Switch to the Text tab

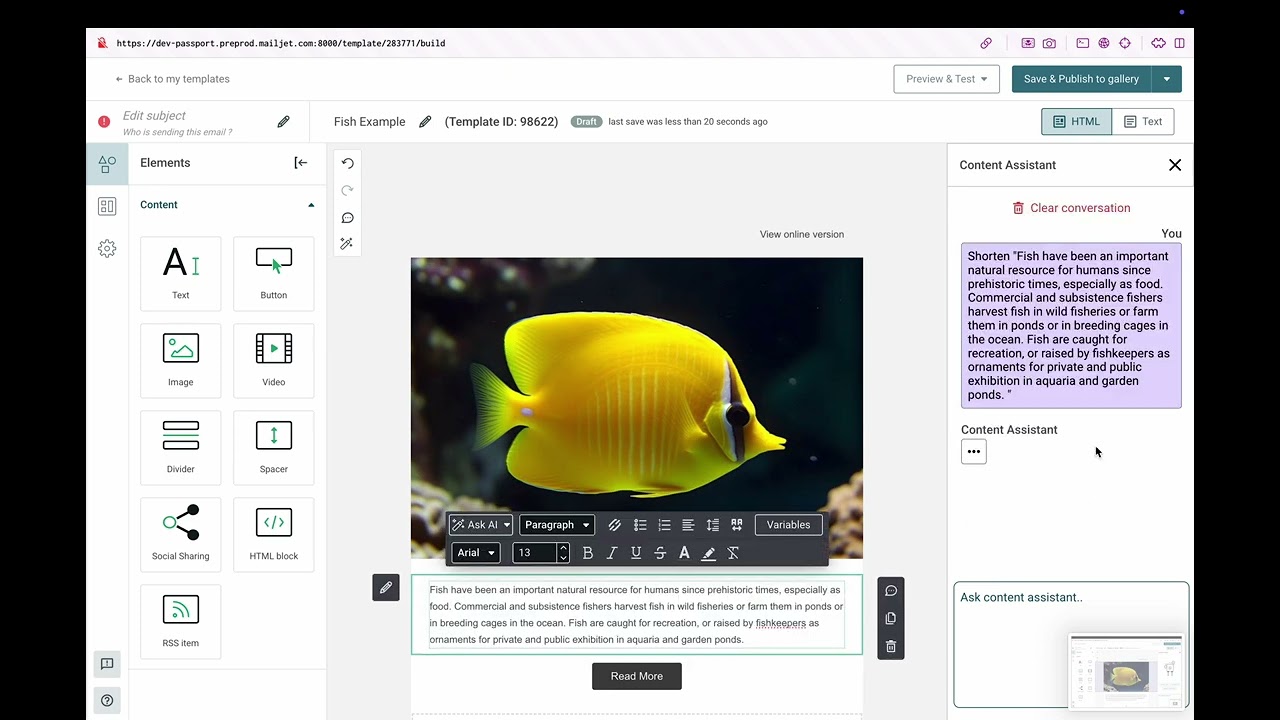1142,122
